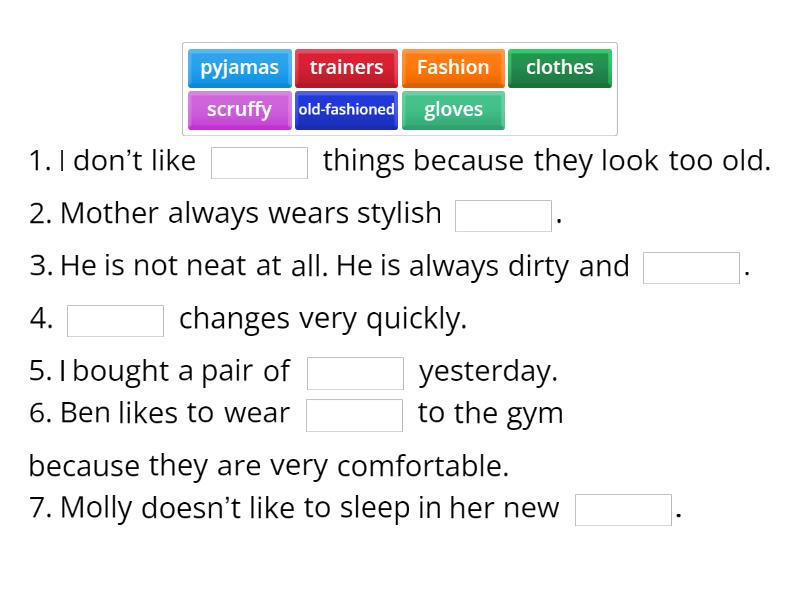Click the blank in sentence 1
Screen dimensions: 800x600
pos(260,161)
